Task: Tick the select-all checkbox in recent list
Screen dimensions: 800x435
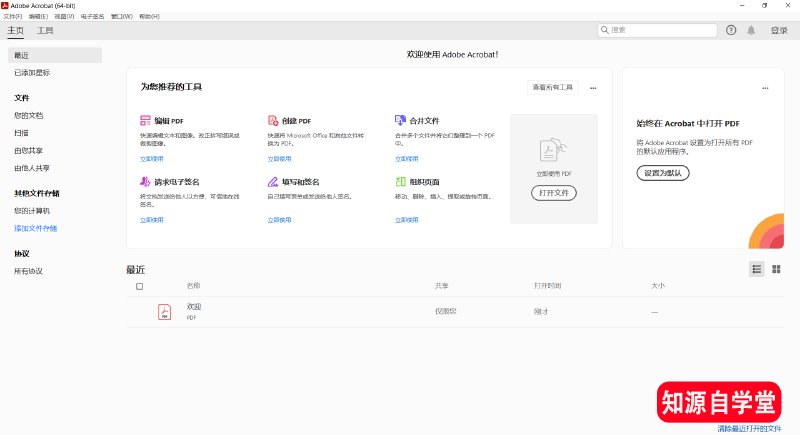Action: (x=139, y=286)
